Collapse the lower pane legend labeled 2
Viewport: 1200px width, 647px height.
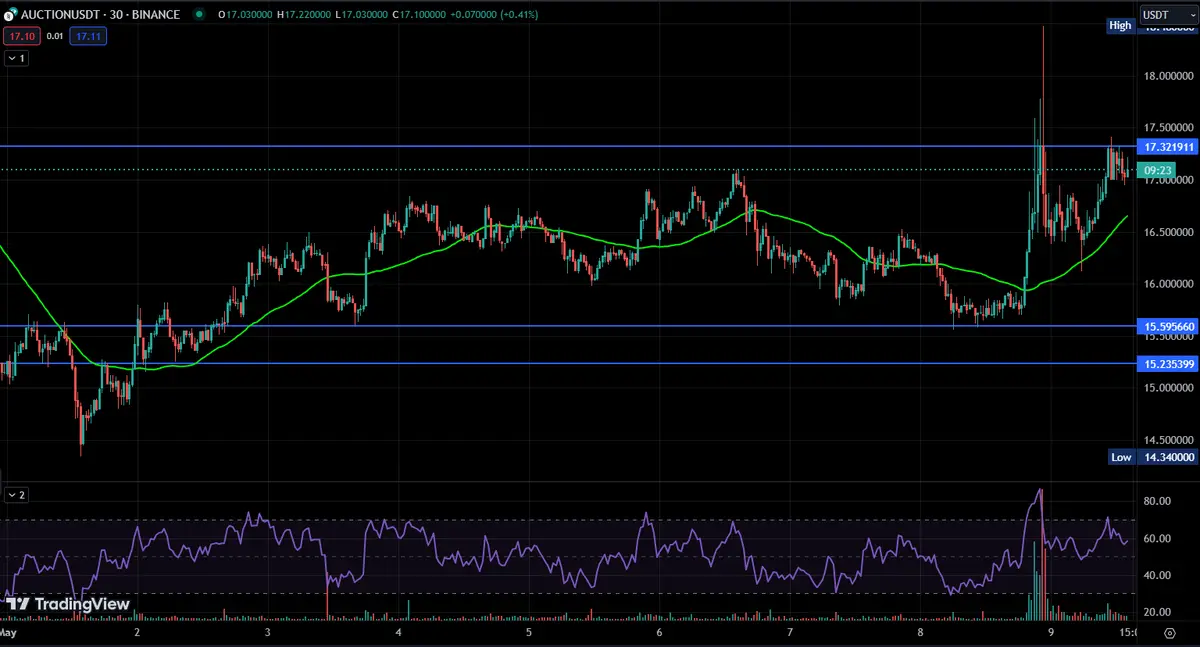point(17,494)
